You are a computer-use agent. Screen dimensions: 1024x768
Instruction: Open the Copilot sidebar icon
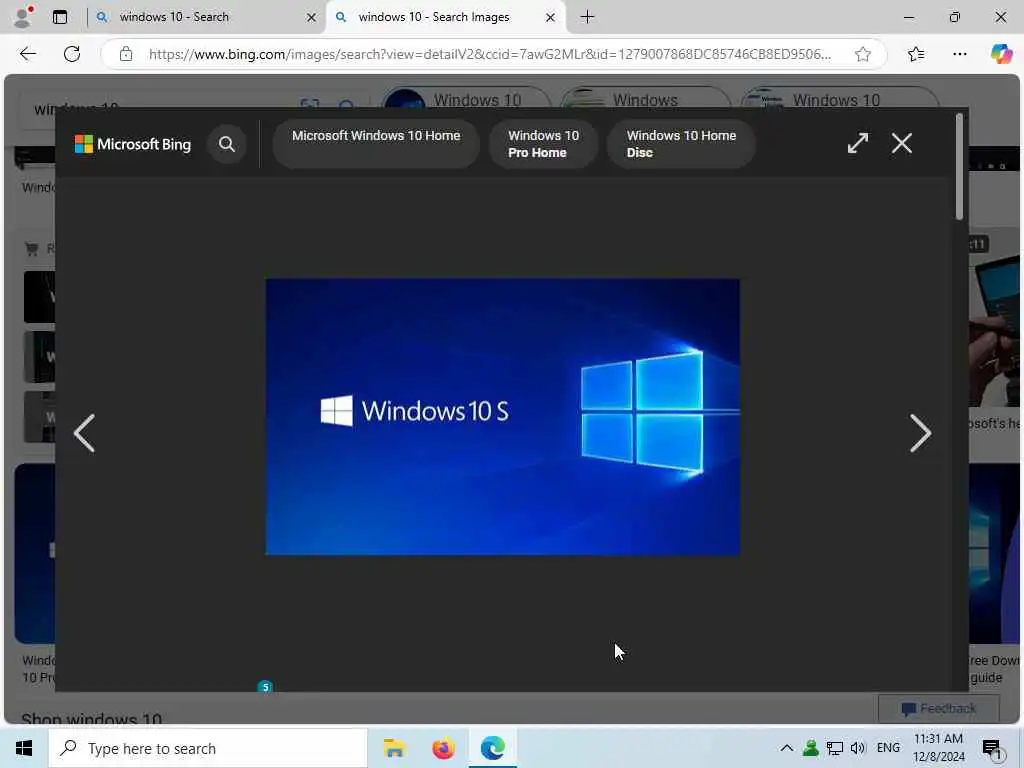1000,54
